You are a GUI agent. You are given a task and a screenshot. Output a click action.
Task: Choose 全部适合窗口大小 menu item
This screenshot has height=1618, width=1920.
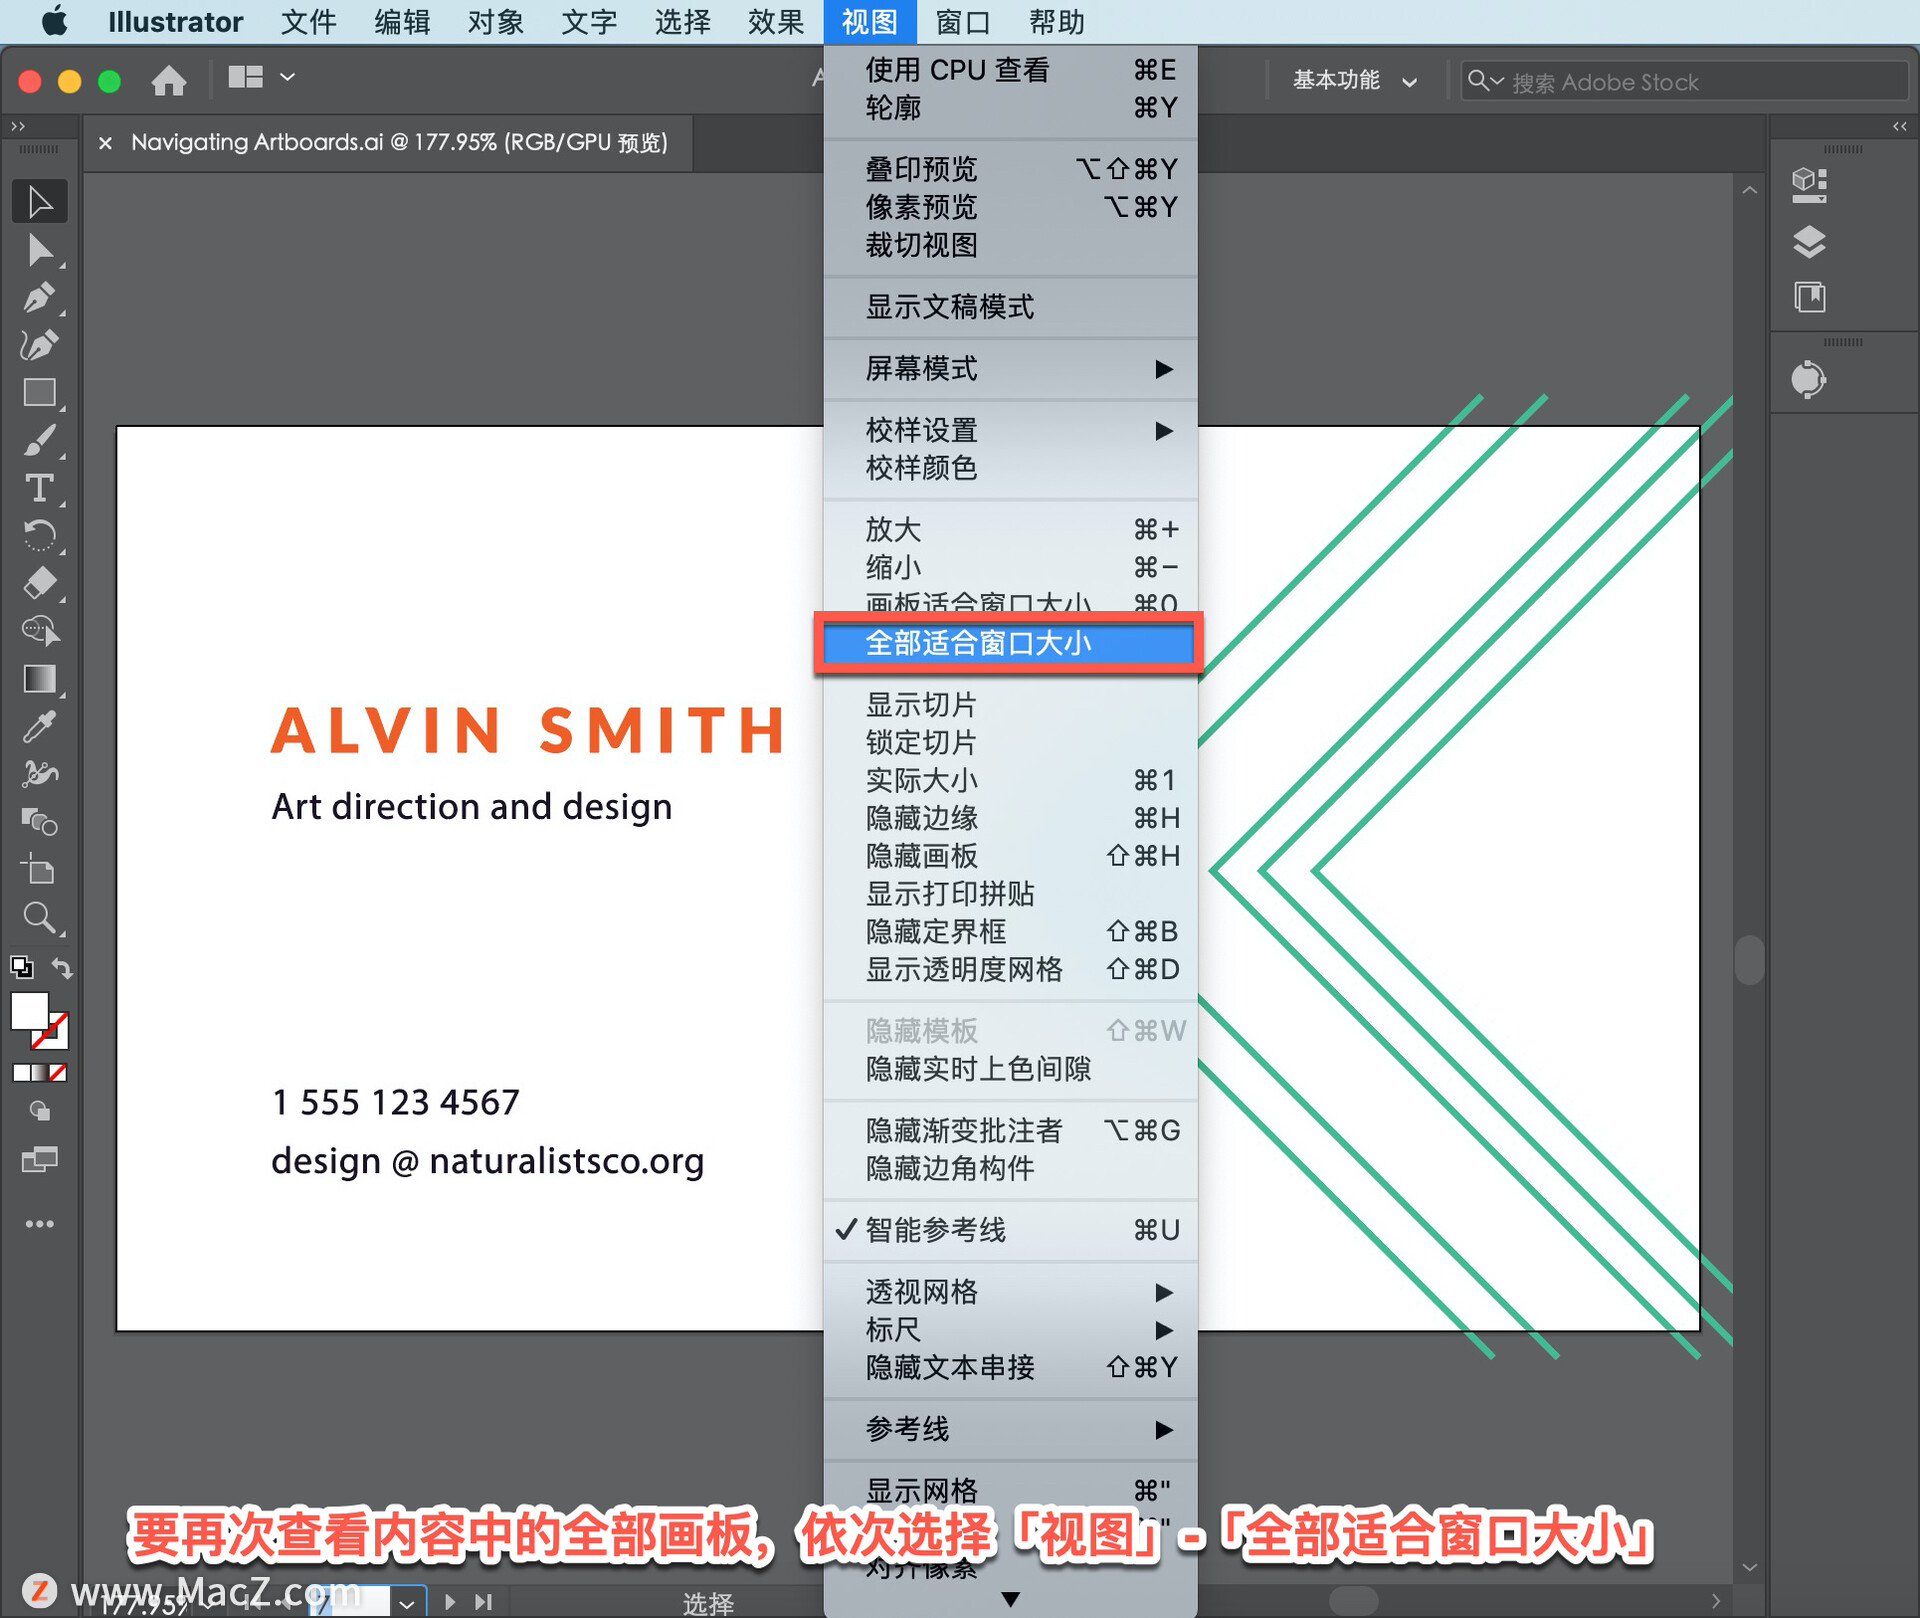pos(1010,643)
